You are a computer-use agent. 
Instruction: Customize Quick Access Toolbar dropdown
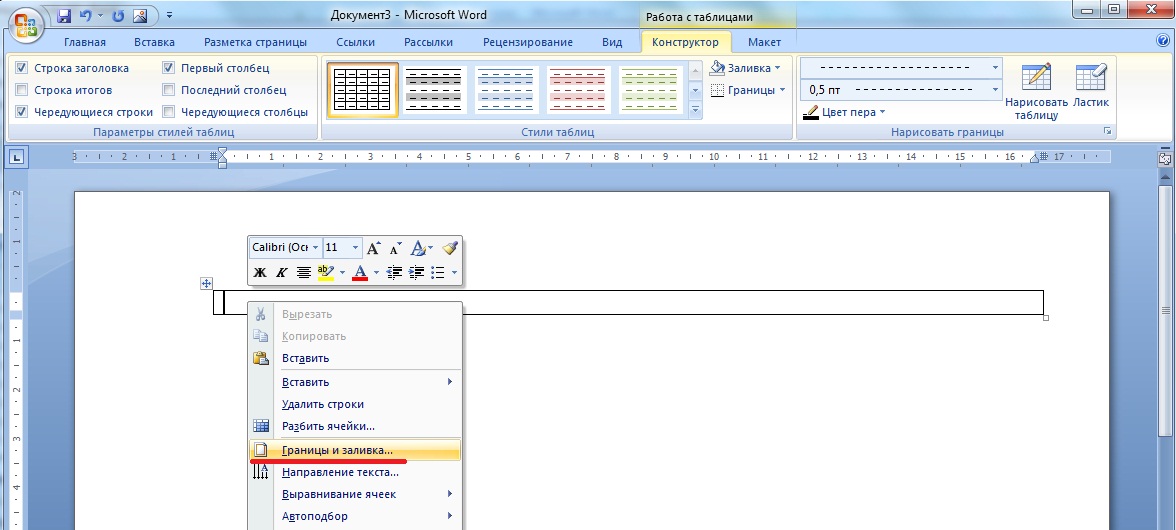click(170, 15)
